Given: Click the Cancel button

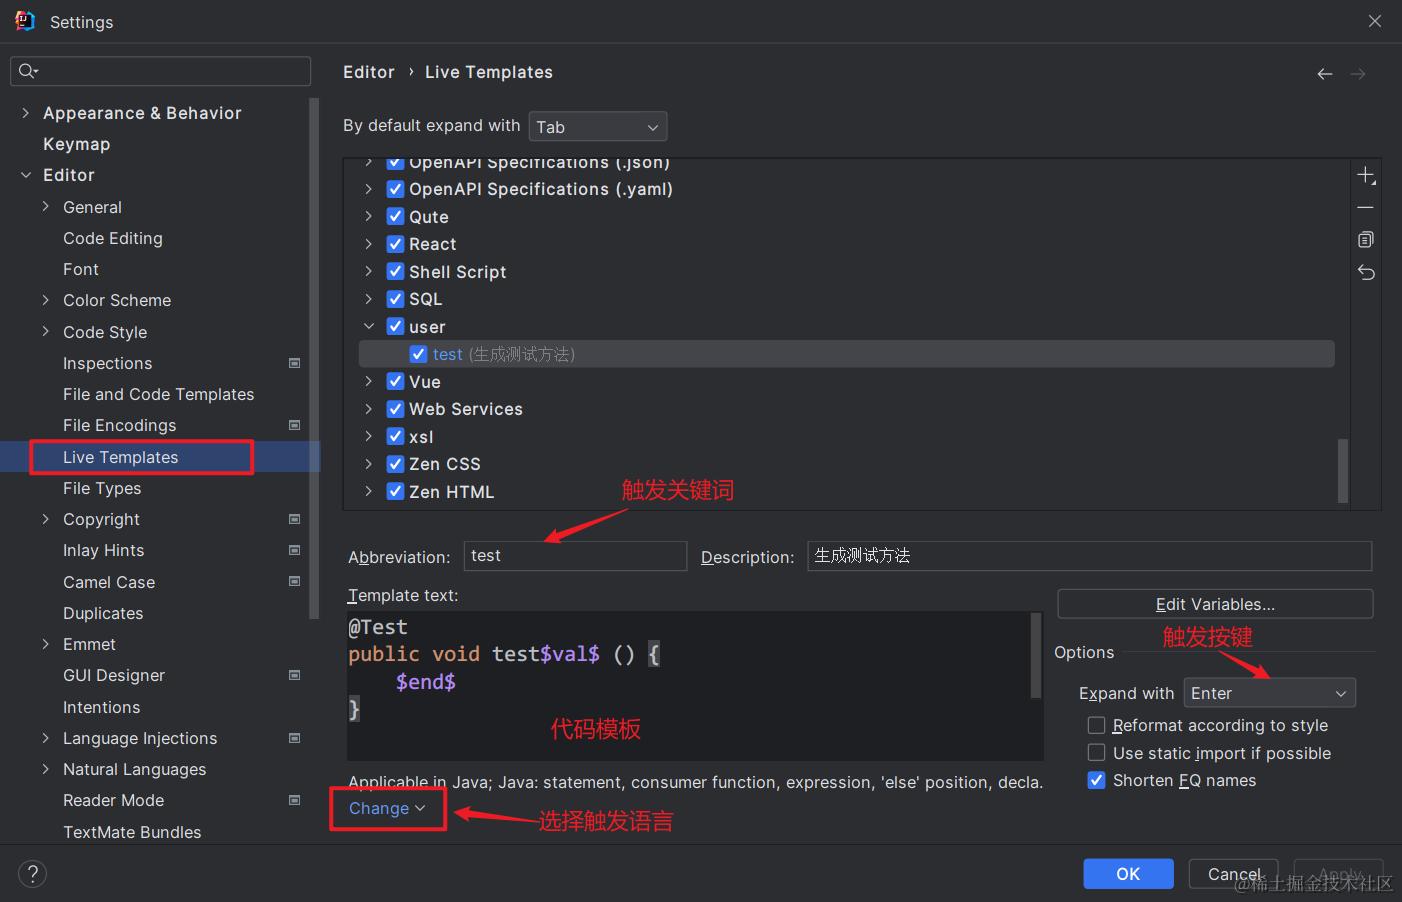Looking at the screenshot, I should 1234,874.
